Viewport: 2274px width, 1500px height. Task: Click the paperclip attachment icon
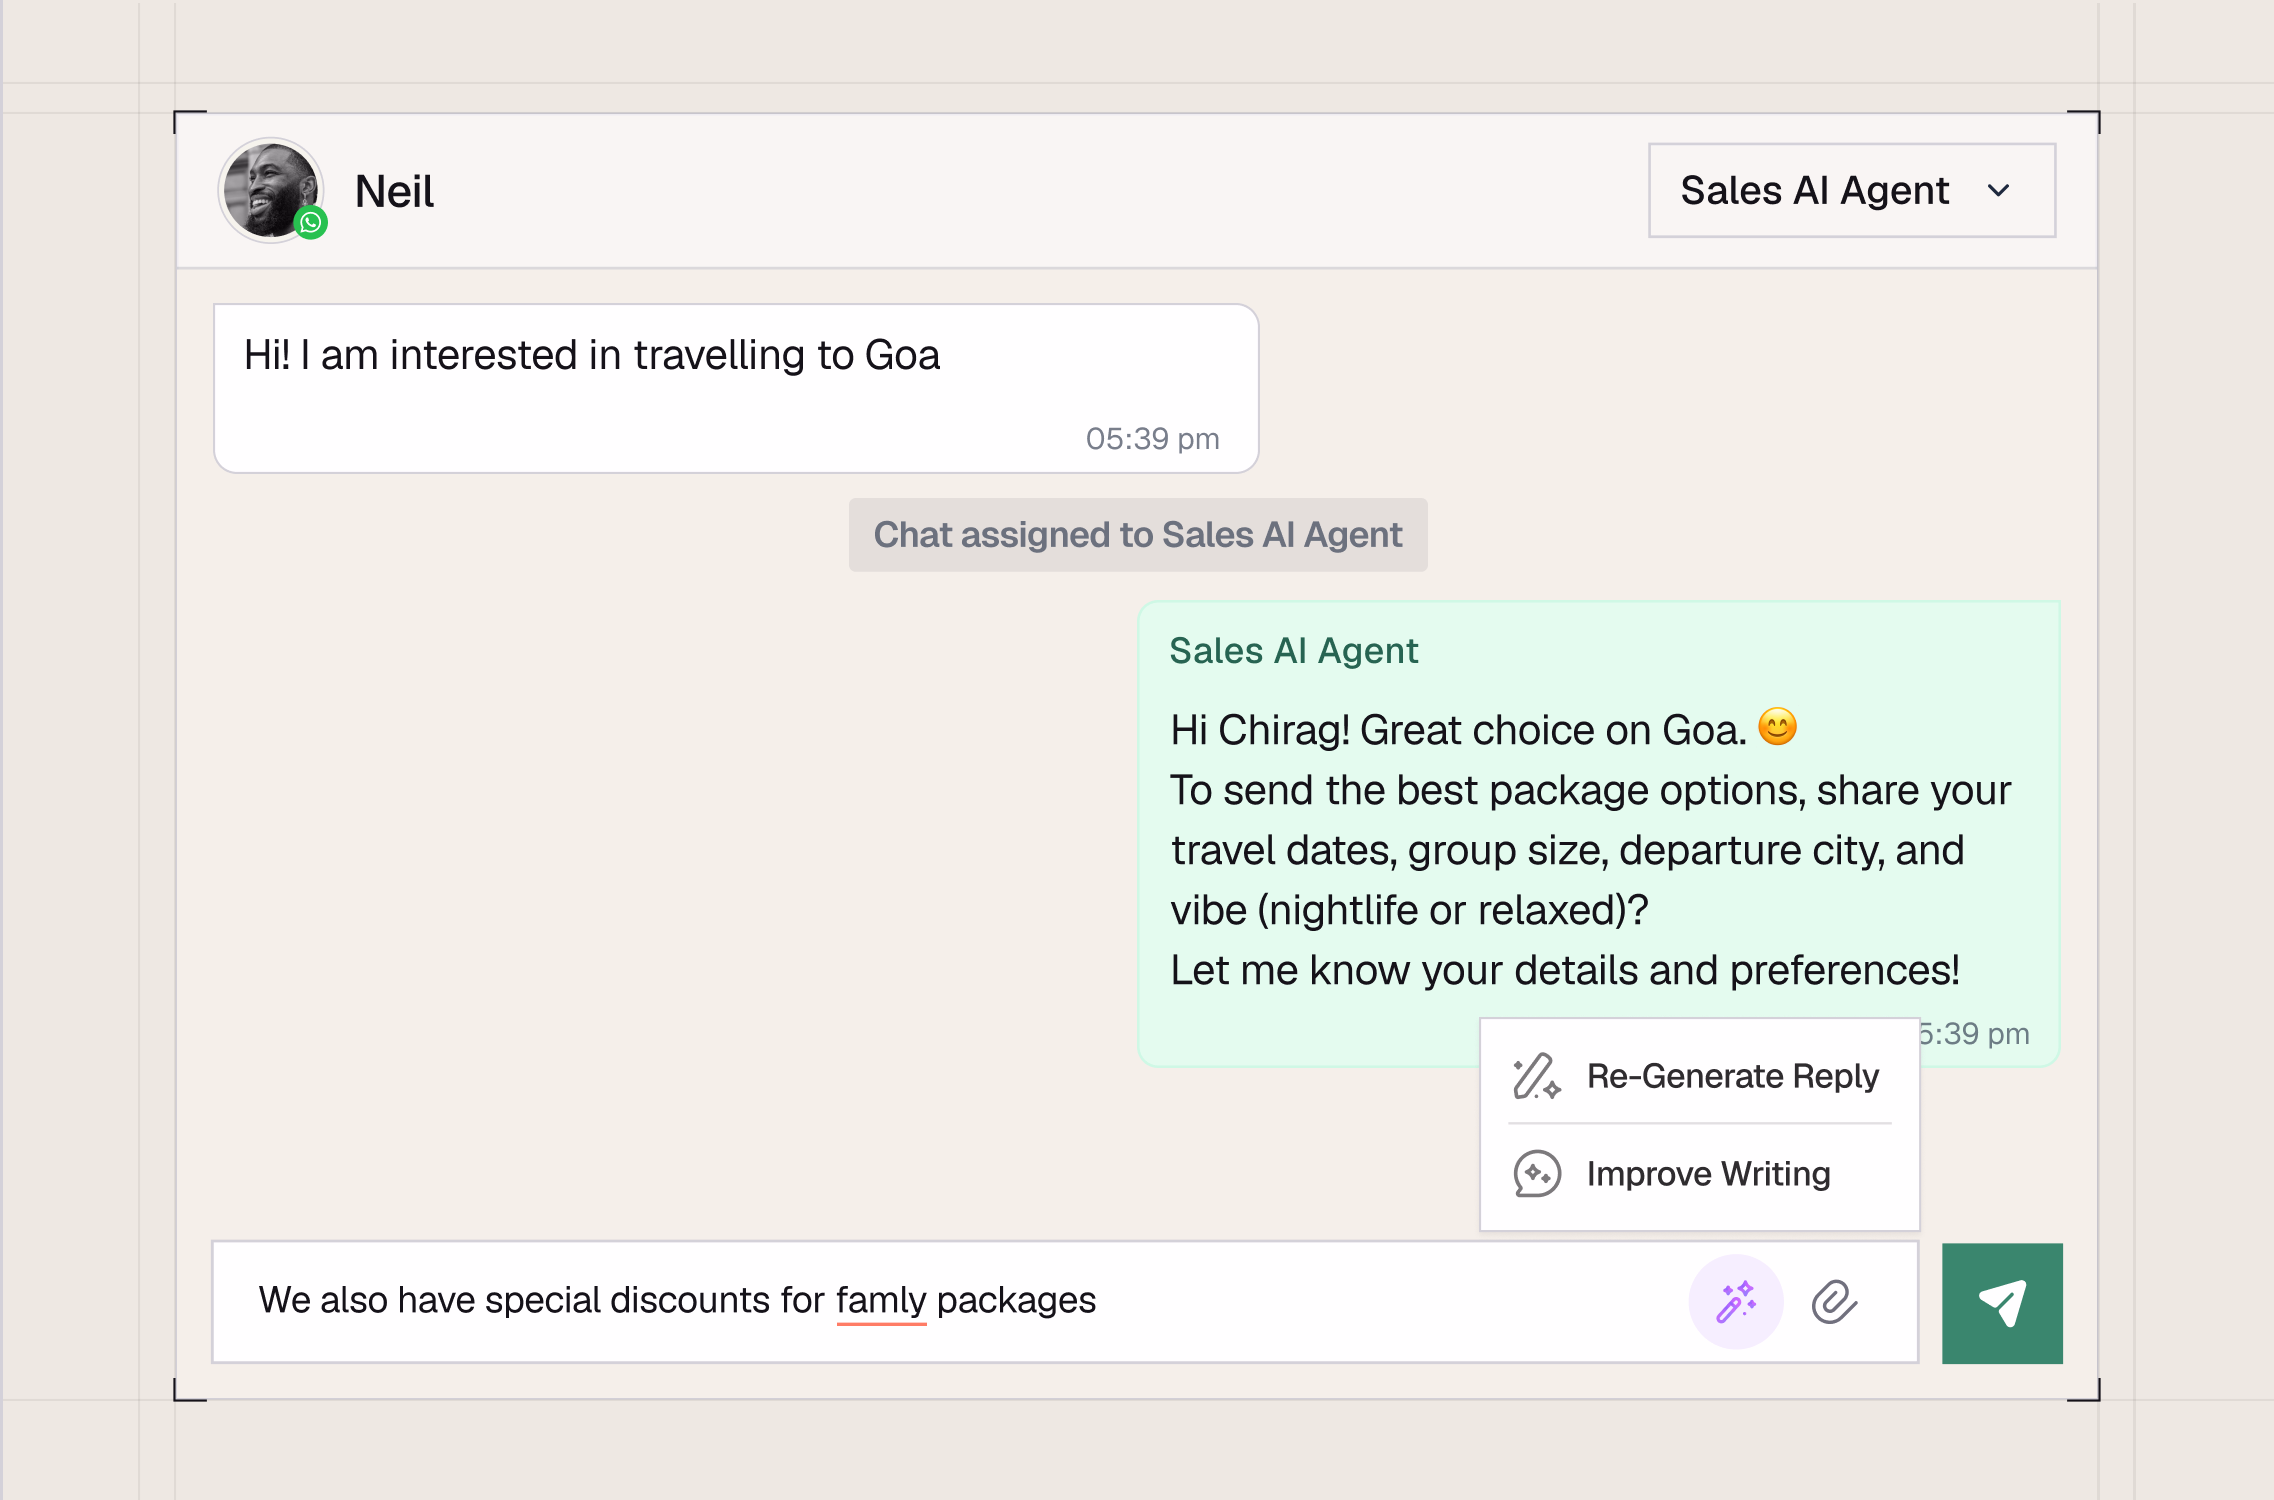(1834, 1301)
